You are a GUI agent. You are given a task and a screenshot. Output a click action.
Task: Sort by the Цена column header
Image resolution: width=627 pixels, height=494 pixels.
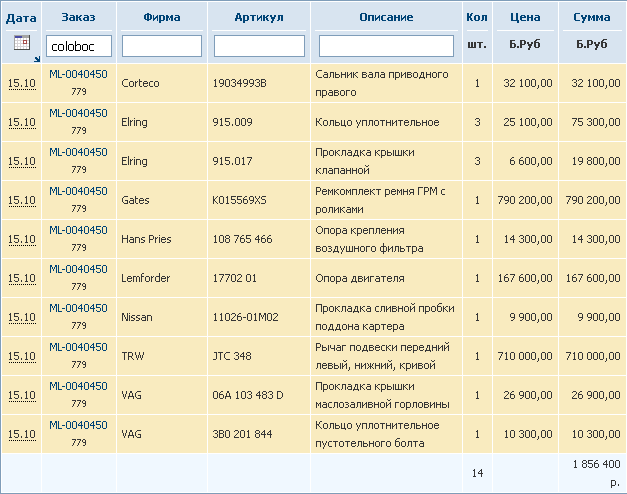[525, 17]
